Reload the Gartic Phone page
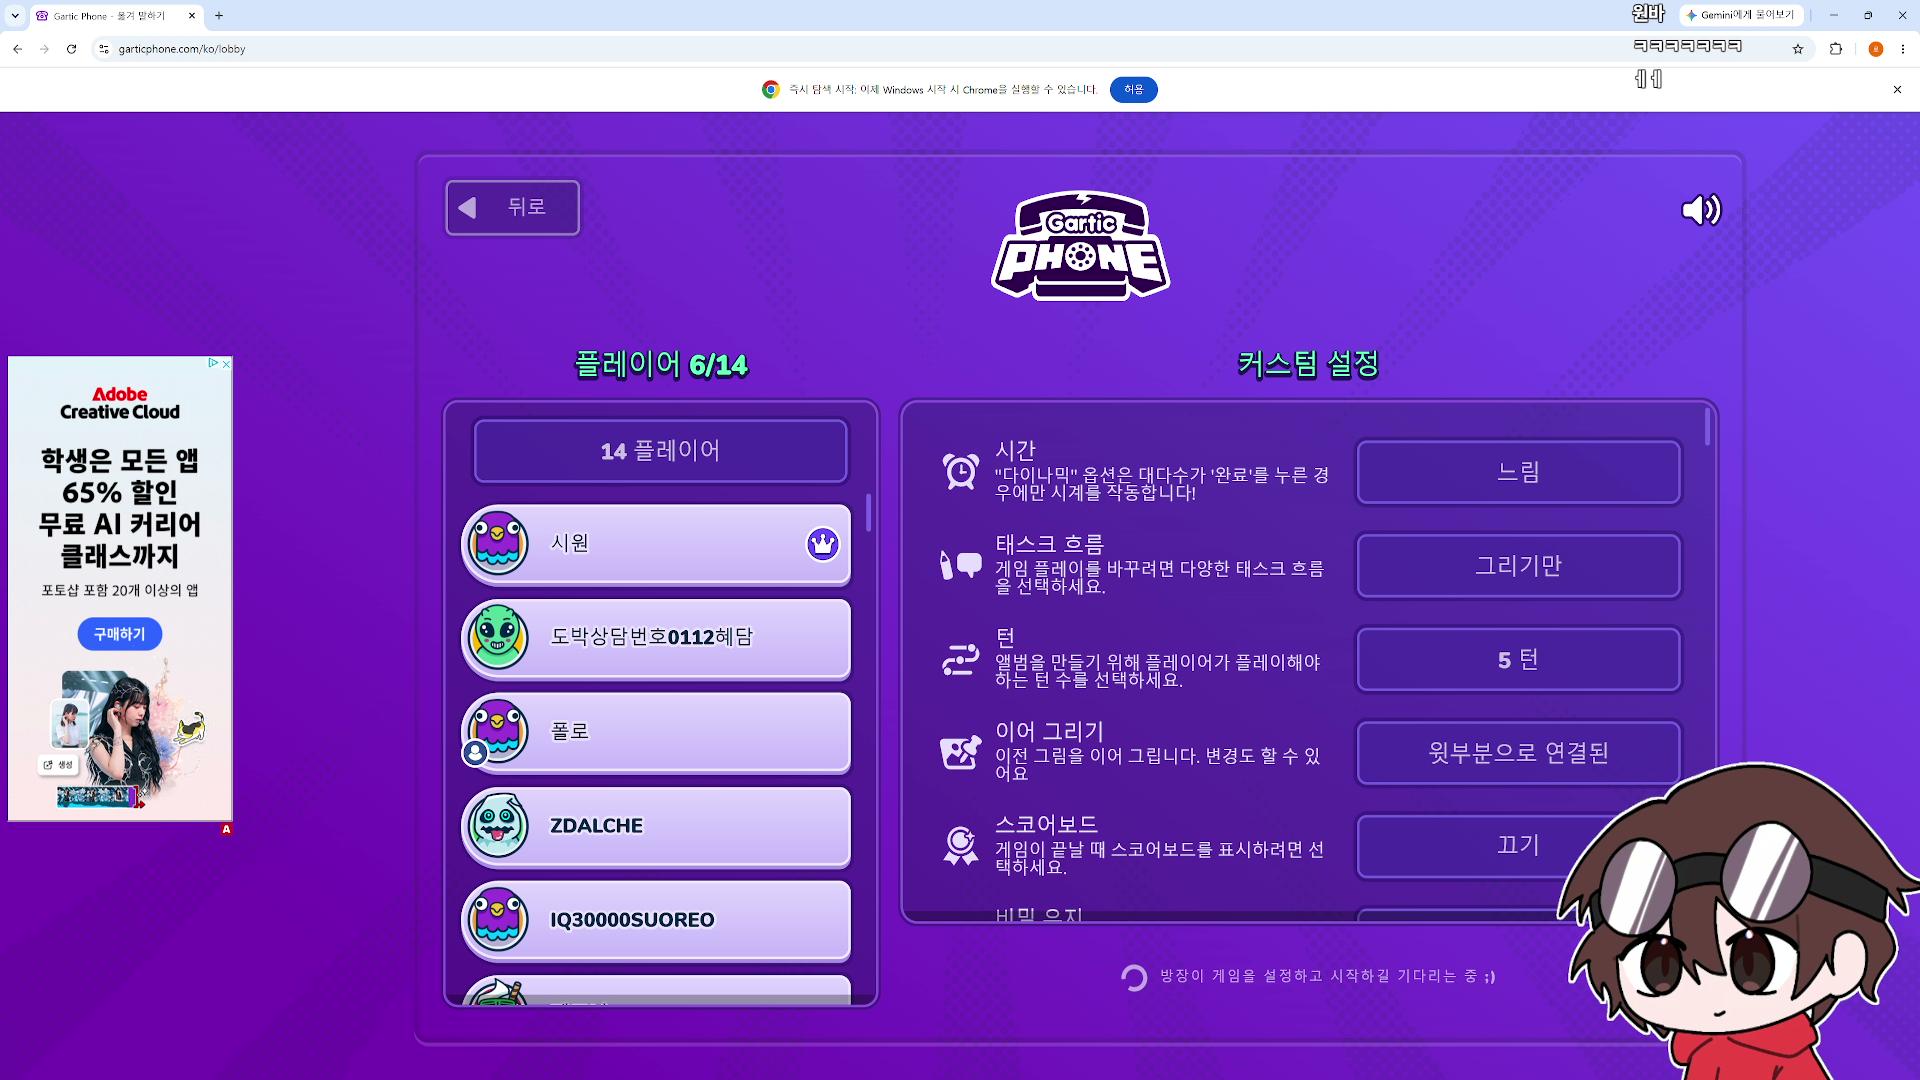The width and height of the screenshot is (1920, 1080). pyautogui.click(x=71, y=49)
